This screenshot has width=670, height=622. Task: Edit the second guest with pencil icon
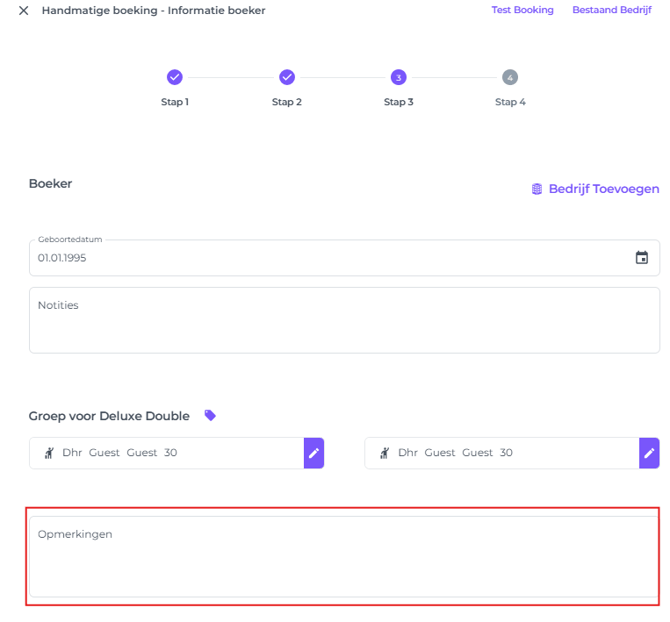(x=649, y=453)
